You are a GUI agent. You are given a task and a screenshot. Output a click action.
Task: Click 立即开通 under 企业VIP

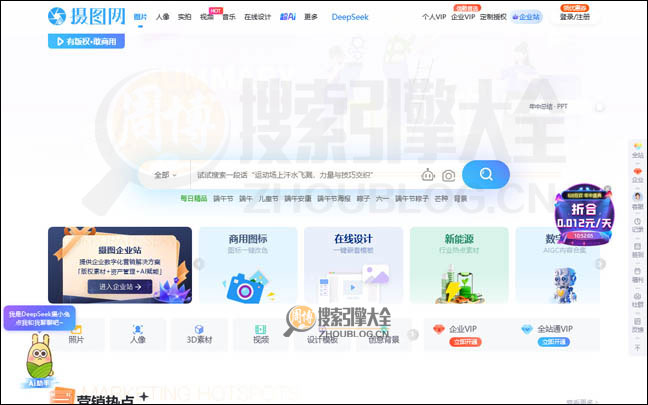tap(465, 342)
